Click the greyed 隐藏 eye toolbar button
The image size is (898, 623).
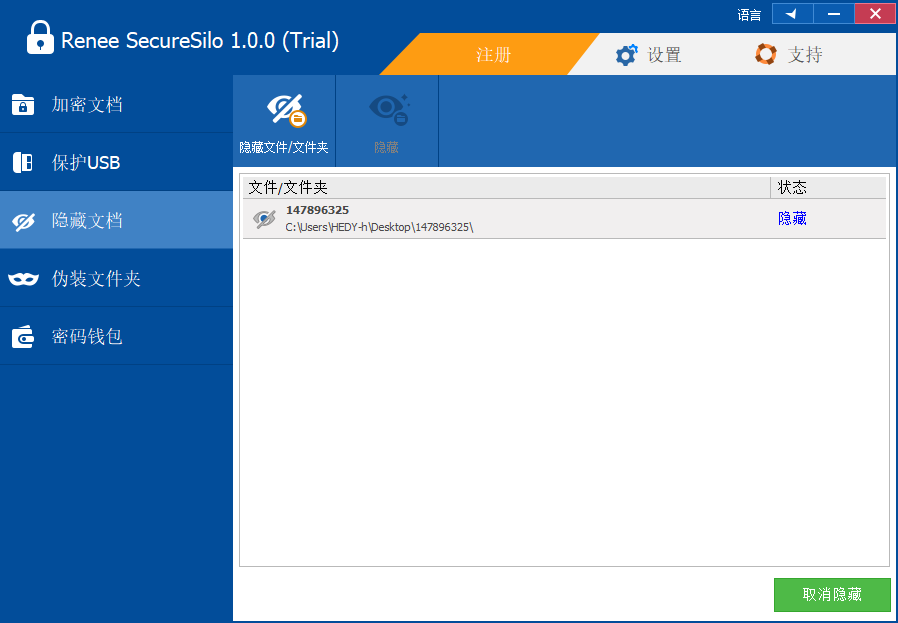coord(387,121)
